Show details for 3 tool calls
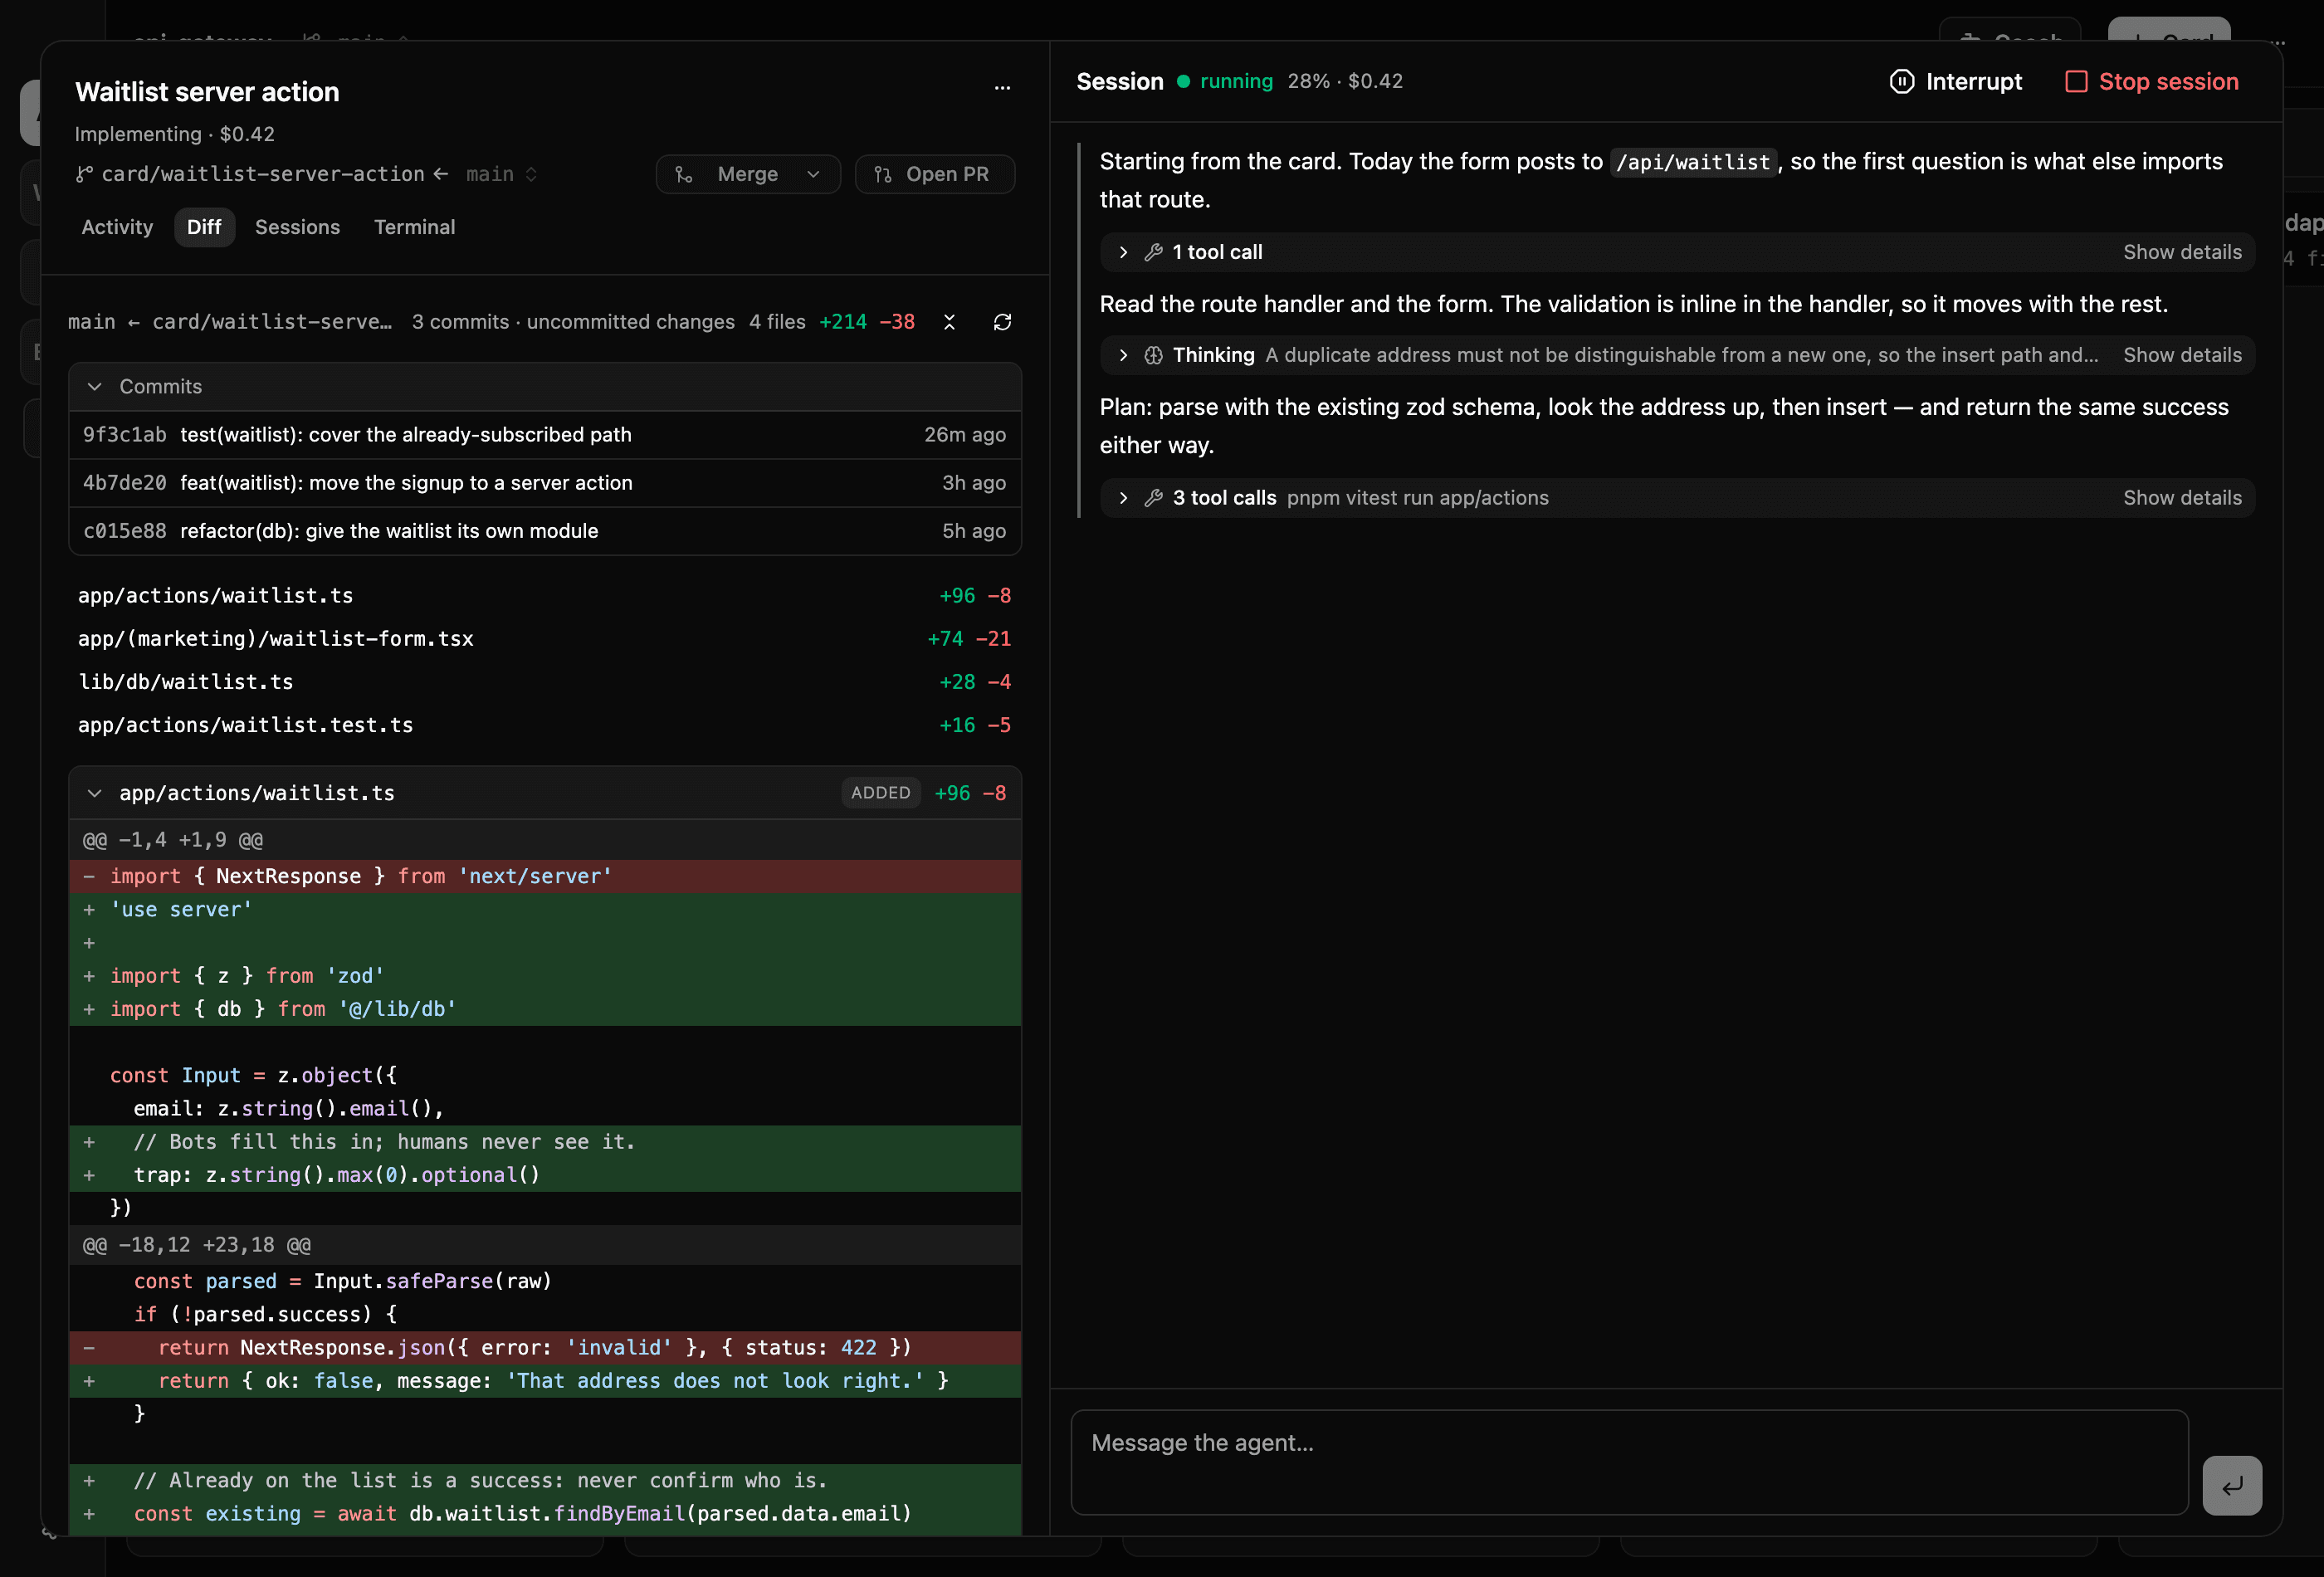 (x=2182, y=498)
